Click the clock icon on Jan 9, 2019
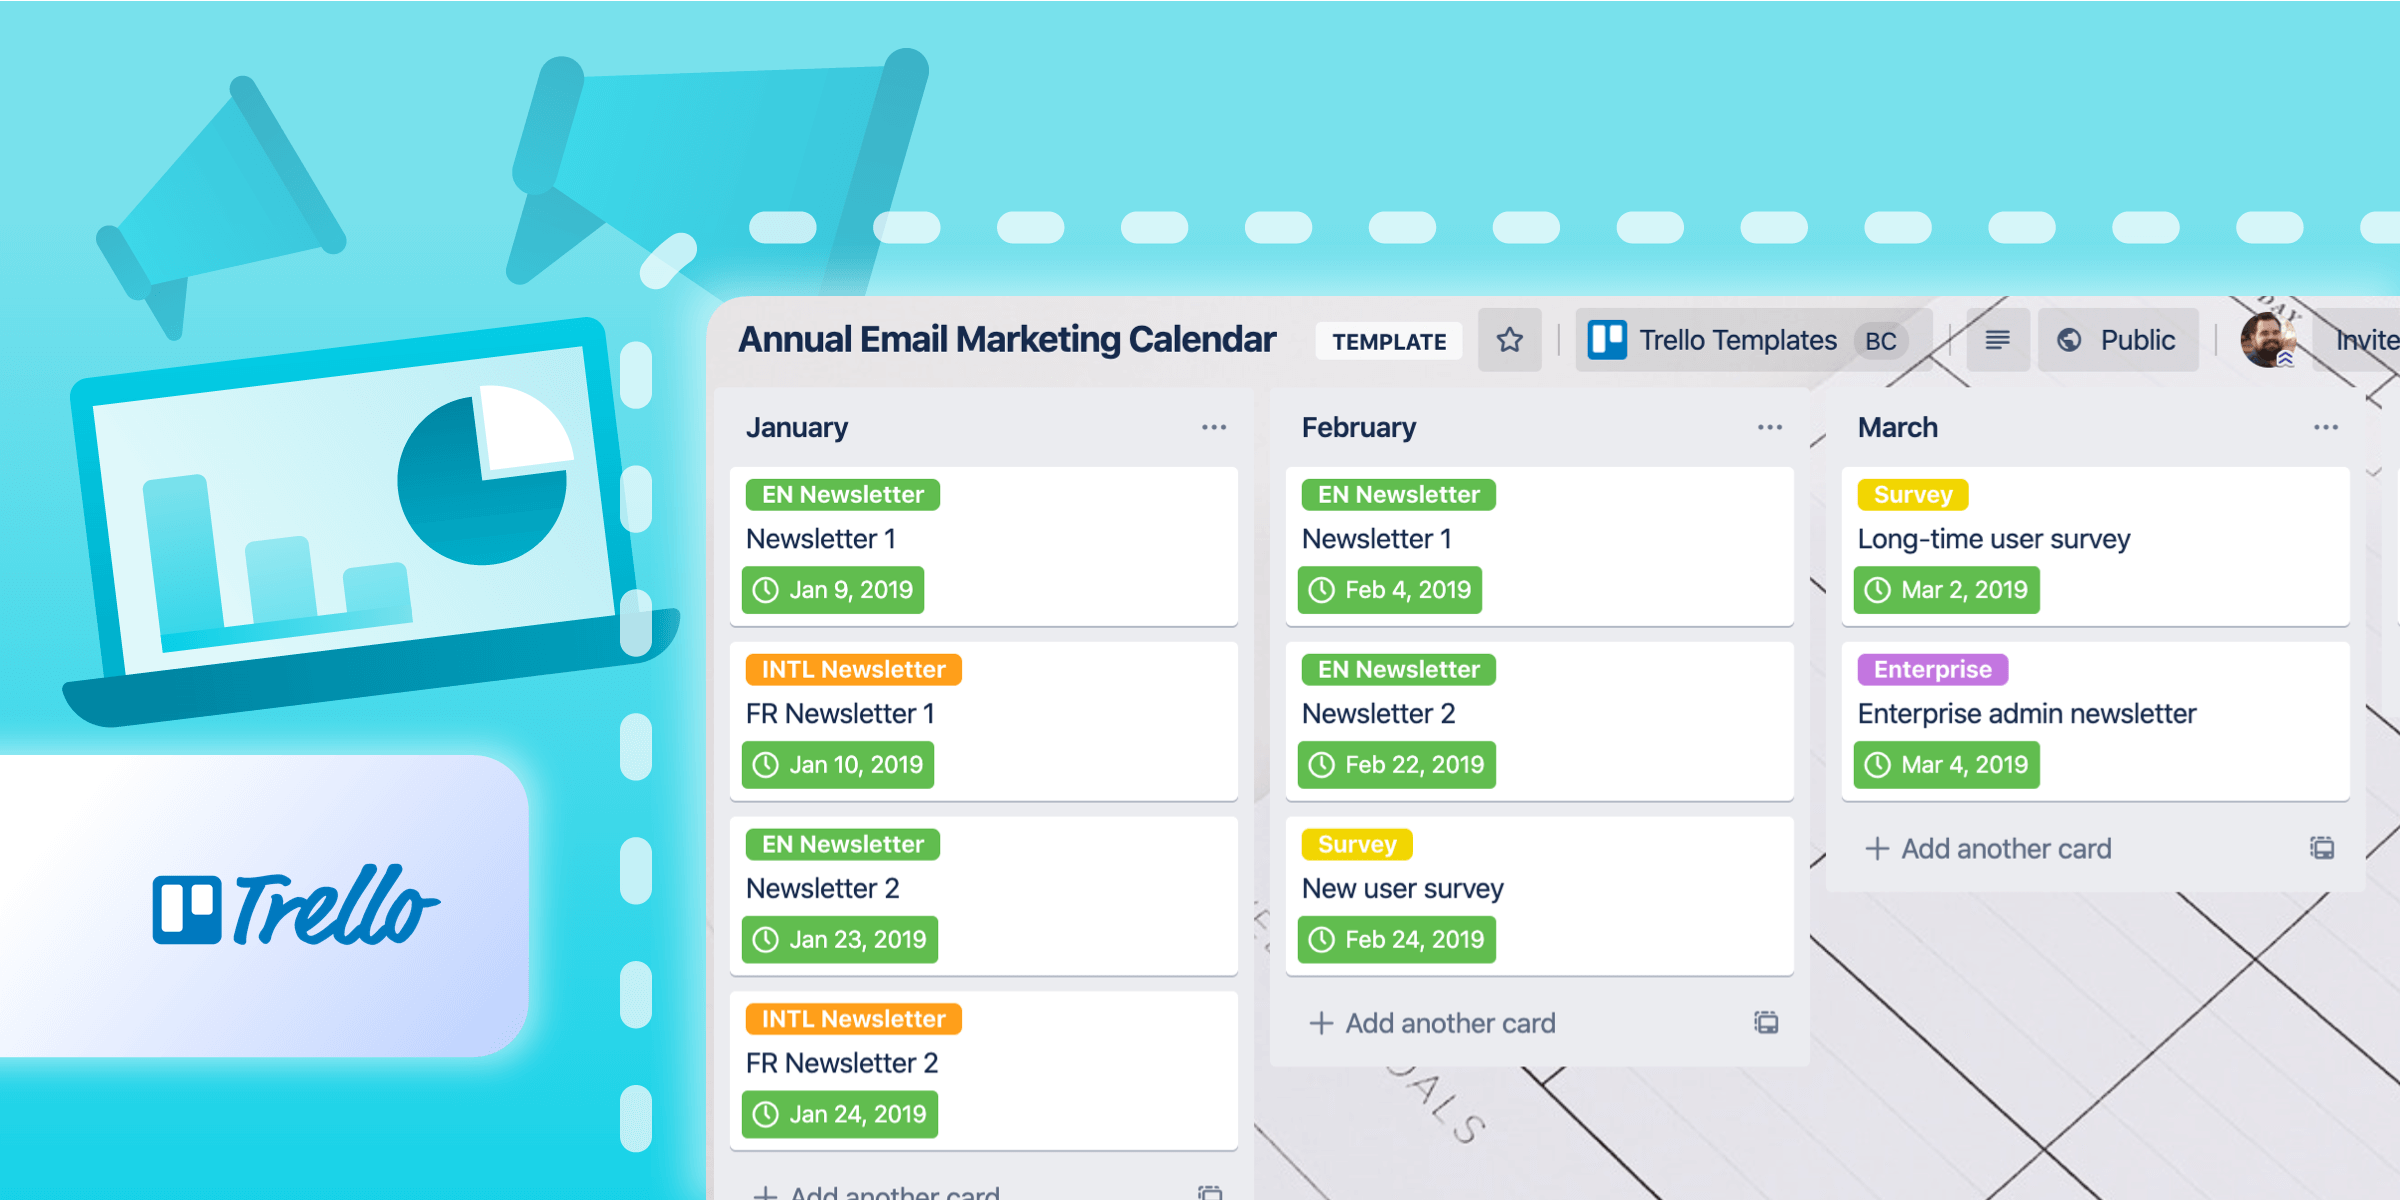This screenshot has height=1200, width=2400. coord(765,590)
